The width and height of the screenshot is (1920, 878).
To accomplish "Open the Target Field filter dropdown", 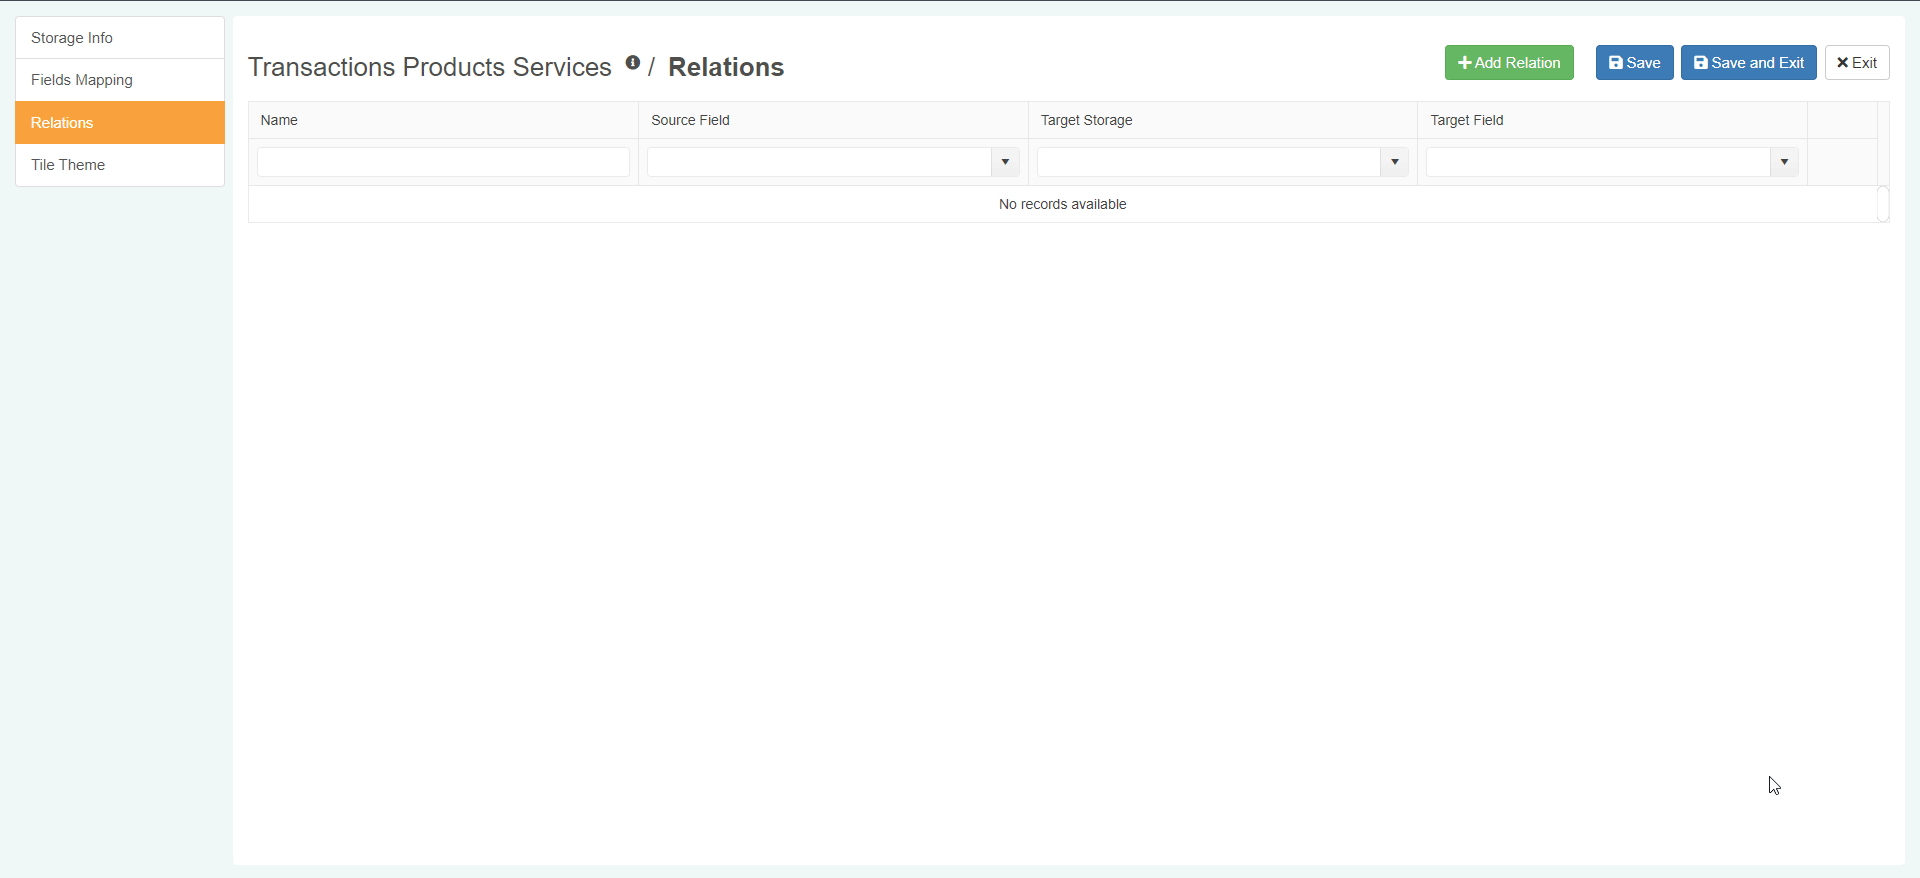I will [1784, 162].
